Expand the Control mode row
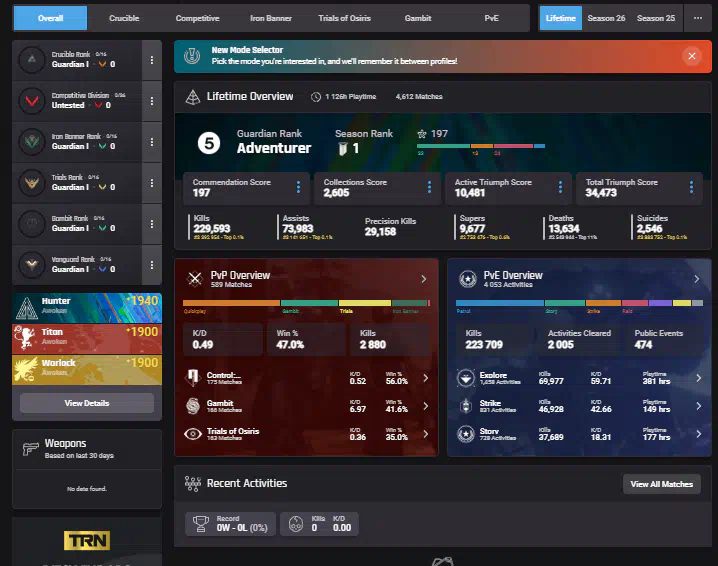This screenshot has width=718, height=566. click(425, 378)
